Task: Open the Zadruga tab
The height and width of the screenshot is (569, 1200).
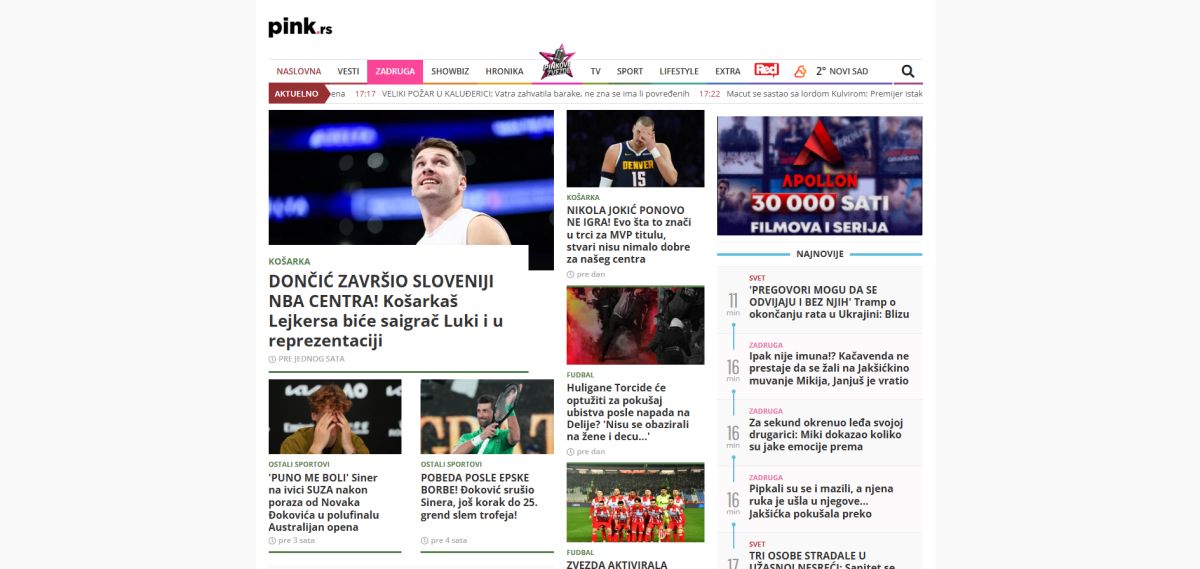Action: pos(395,71)
